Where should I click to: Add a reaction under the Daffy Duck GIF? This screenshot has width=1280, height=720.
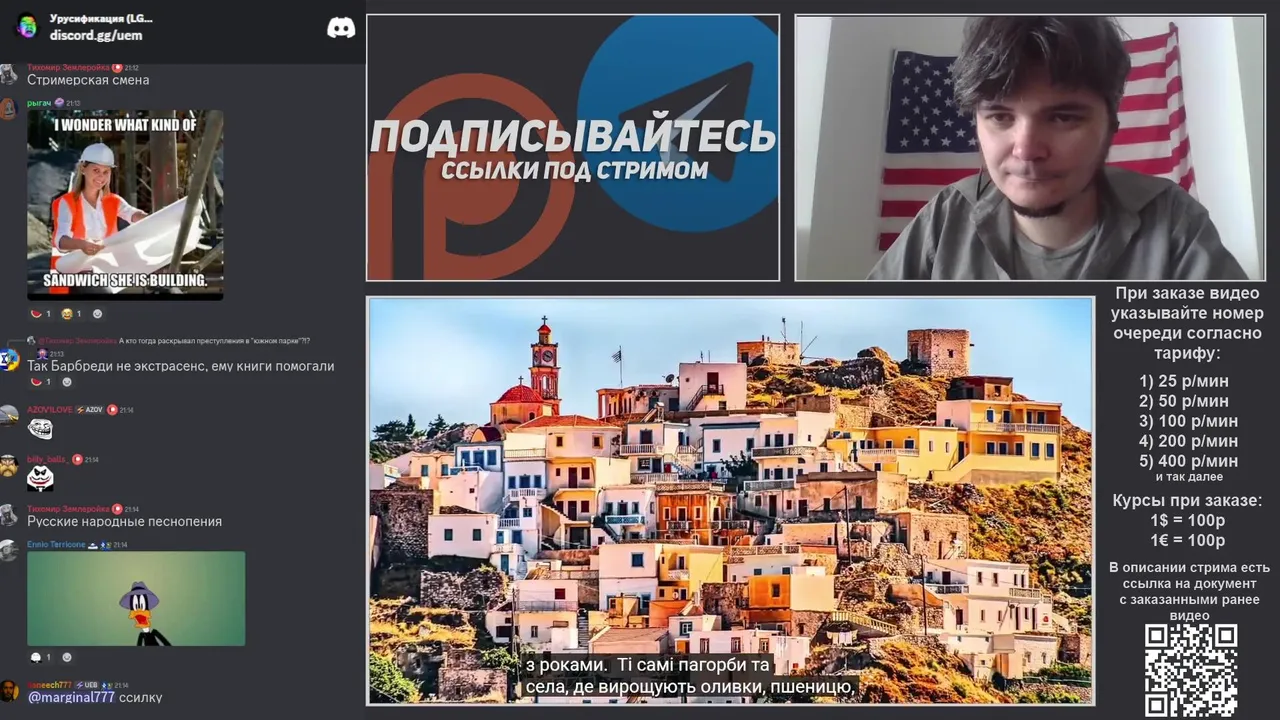pos(67,657)
